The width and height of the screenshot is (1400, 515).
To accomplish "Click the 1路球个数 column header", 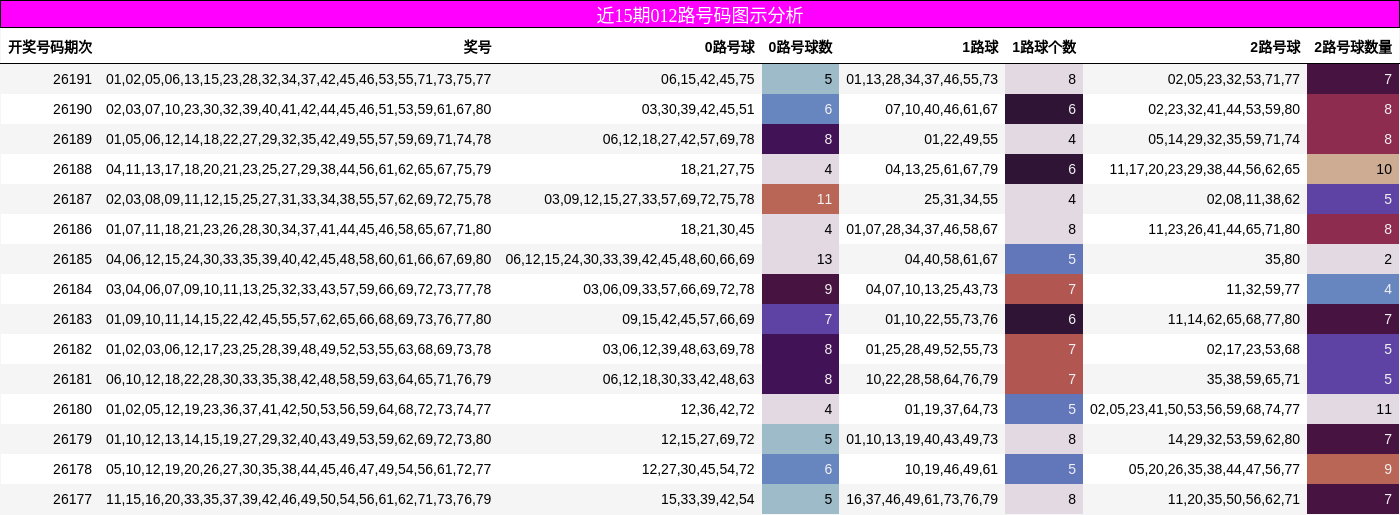I will point(1044,47).
